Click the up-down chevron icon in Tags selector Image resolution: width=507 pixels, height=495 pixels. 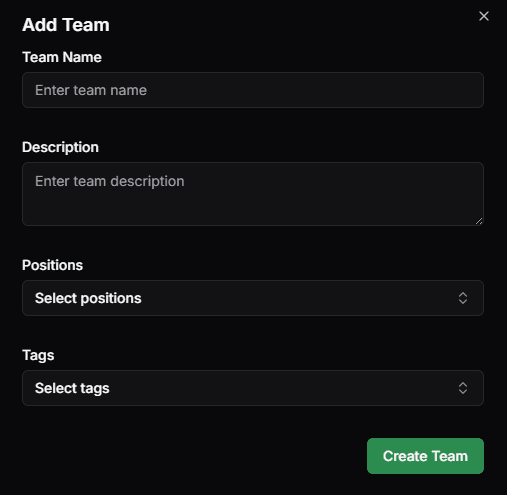coord(463,388)
